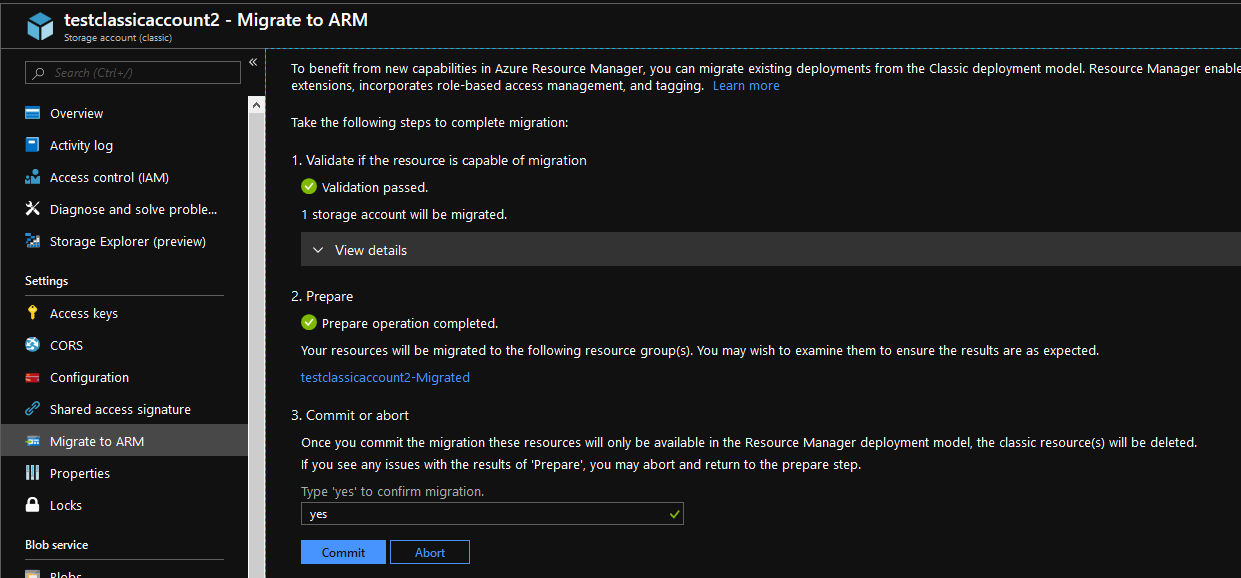The image size is (1241, 578).
Task: Click the Activity log icon
Action: [x=32, y=145]
